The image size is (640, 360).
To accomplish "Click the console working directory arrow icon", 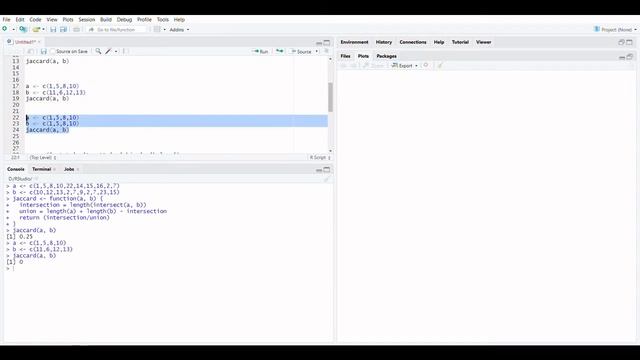I will [36, 179].
